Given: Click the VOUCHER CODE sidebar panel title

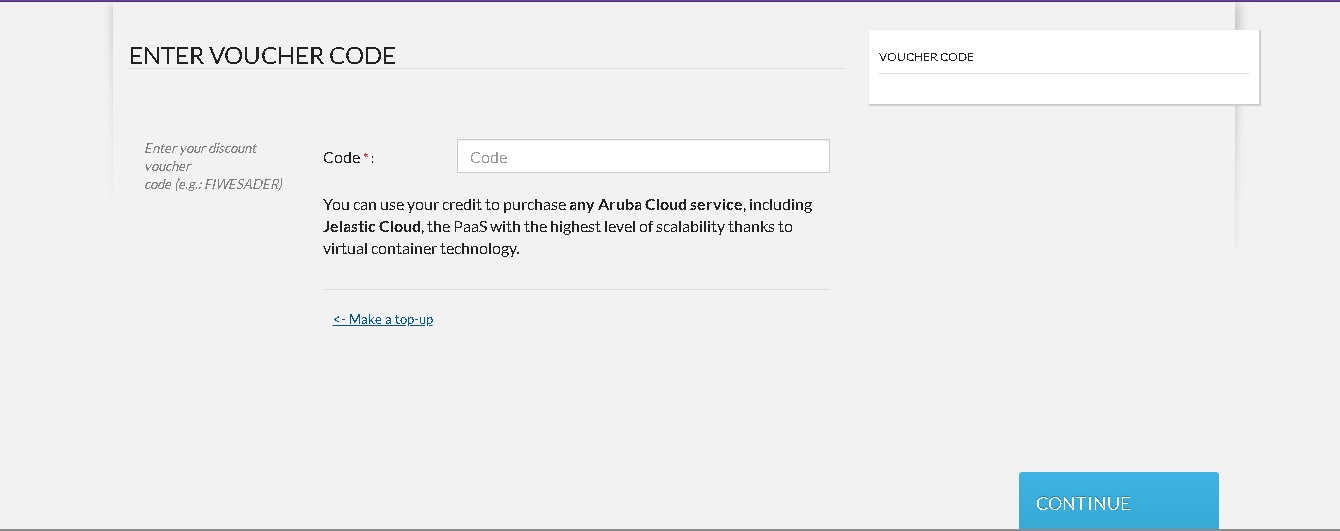Looking at the screenshot, I should tap(926, 57).
